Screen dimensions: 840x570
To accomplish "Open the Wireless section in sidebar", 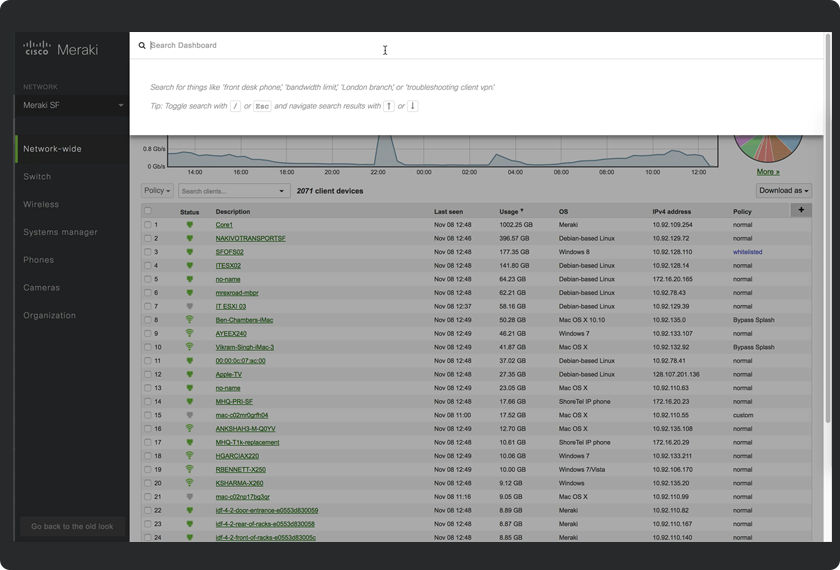I will (41, 204).
